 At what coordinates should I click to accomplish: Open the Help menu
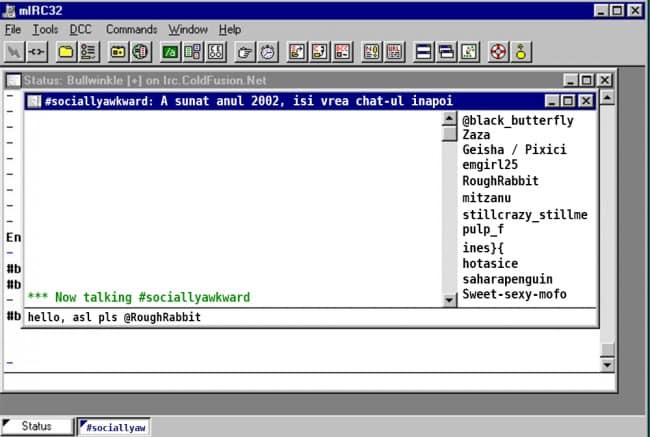pyautogui.click(x=230, y=30)
